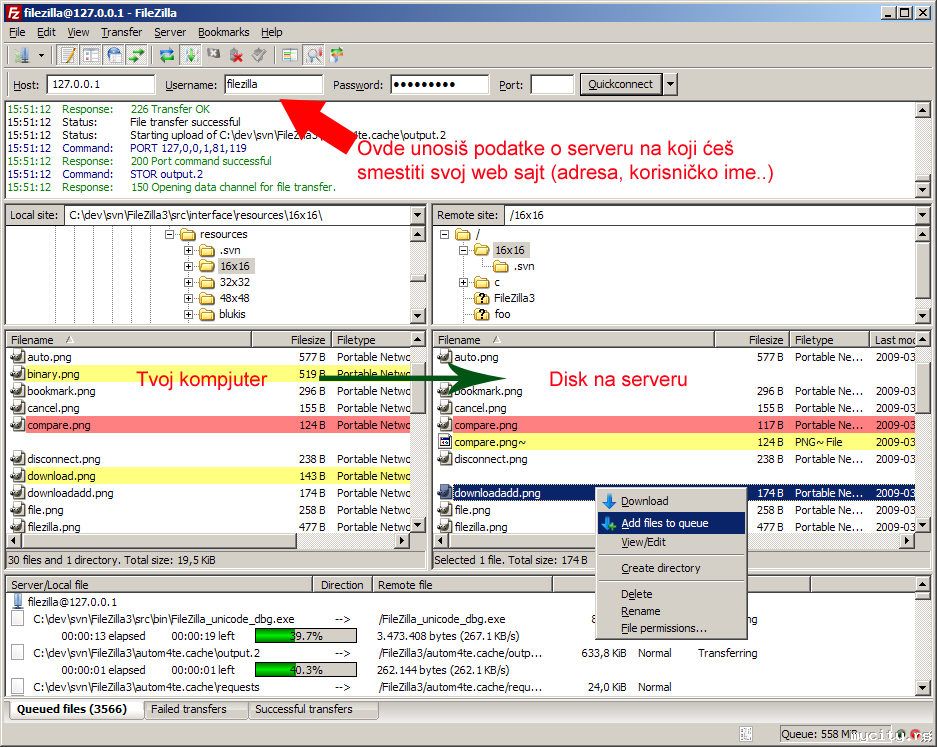This screenshot has width=937, height=747.
Task: Choose Add files to queue
Action: pos(672,523)
